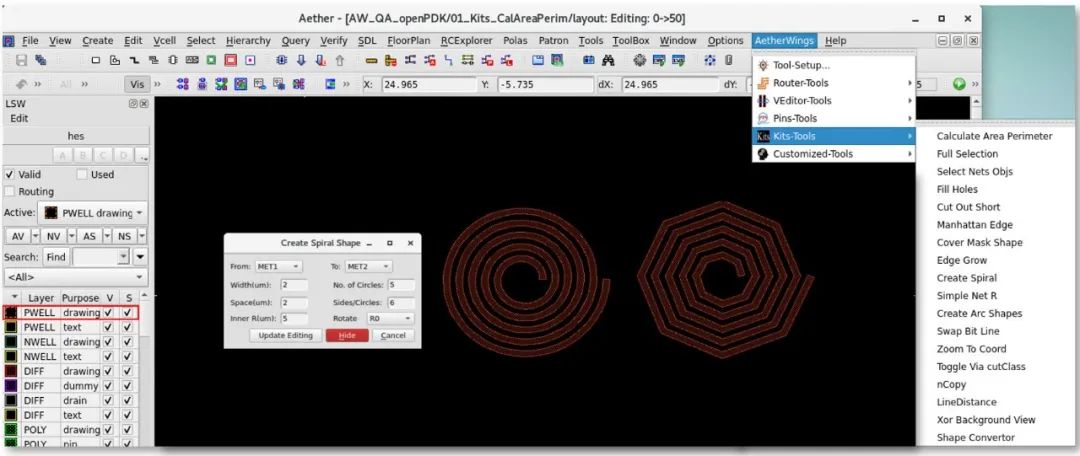
Task: Click the blue lightning path icon
Action: click(x=449, y=61)
